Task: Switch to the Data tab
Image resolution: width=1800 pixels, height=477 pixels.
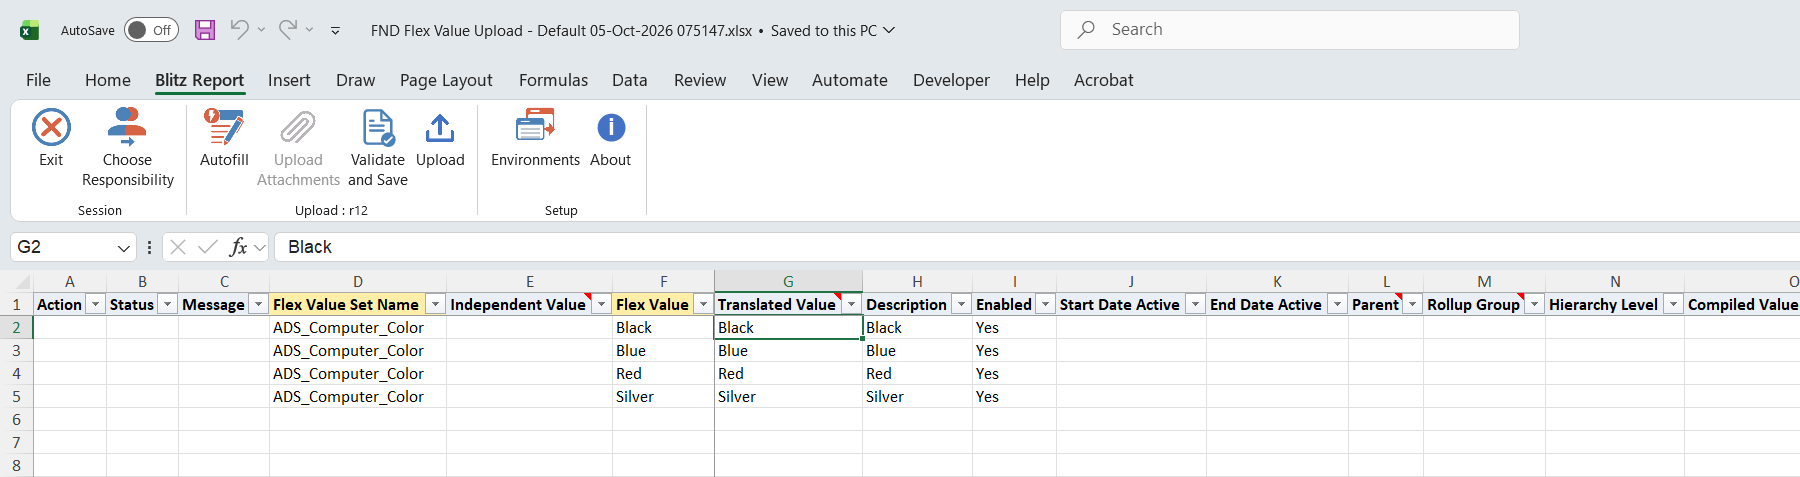Action: click(630, 80)
